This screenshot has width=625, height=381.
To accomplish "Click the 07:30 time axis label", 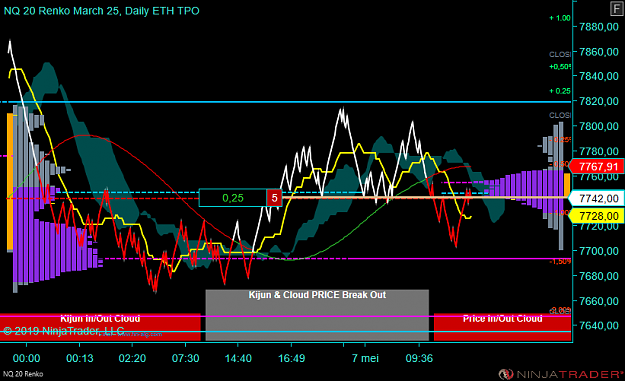I will coord(185,358).
